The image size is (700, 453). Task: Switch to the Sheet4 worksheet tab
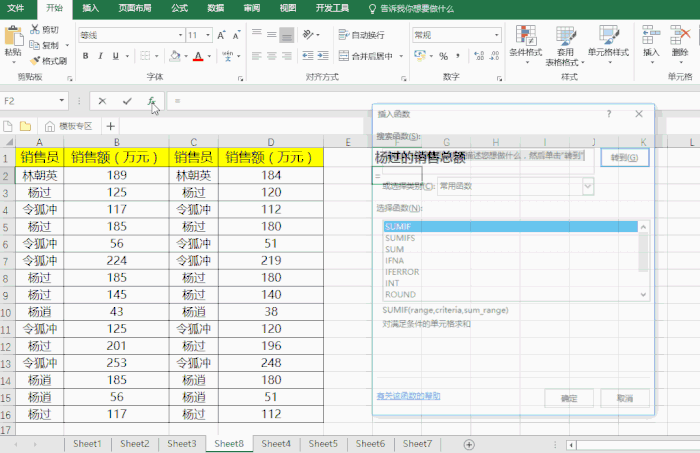(x=275, y=443)
